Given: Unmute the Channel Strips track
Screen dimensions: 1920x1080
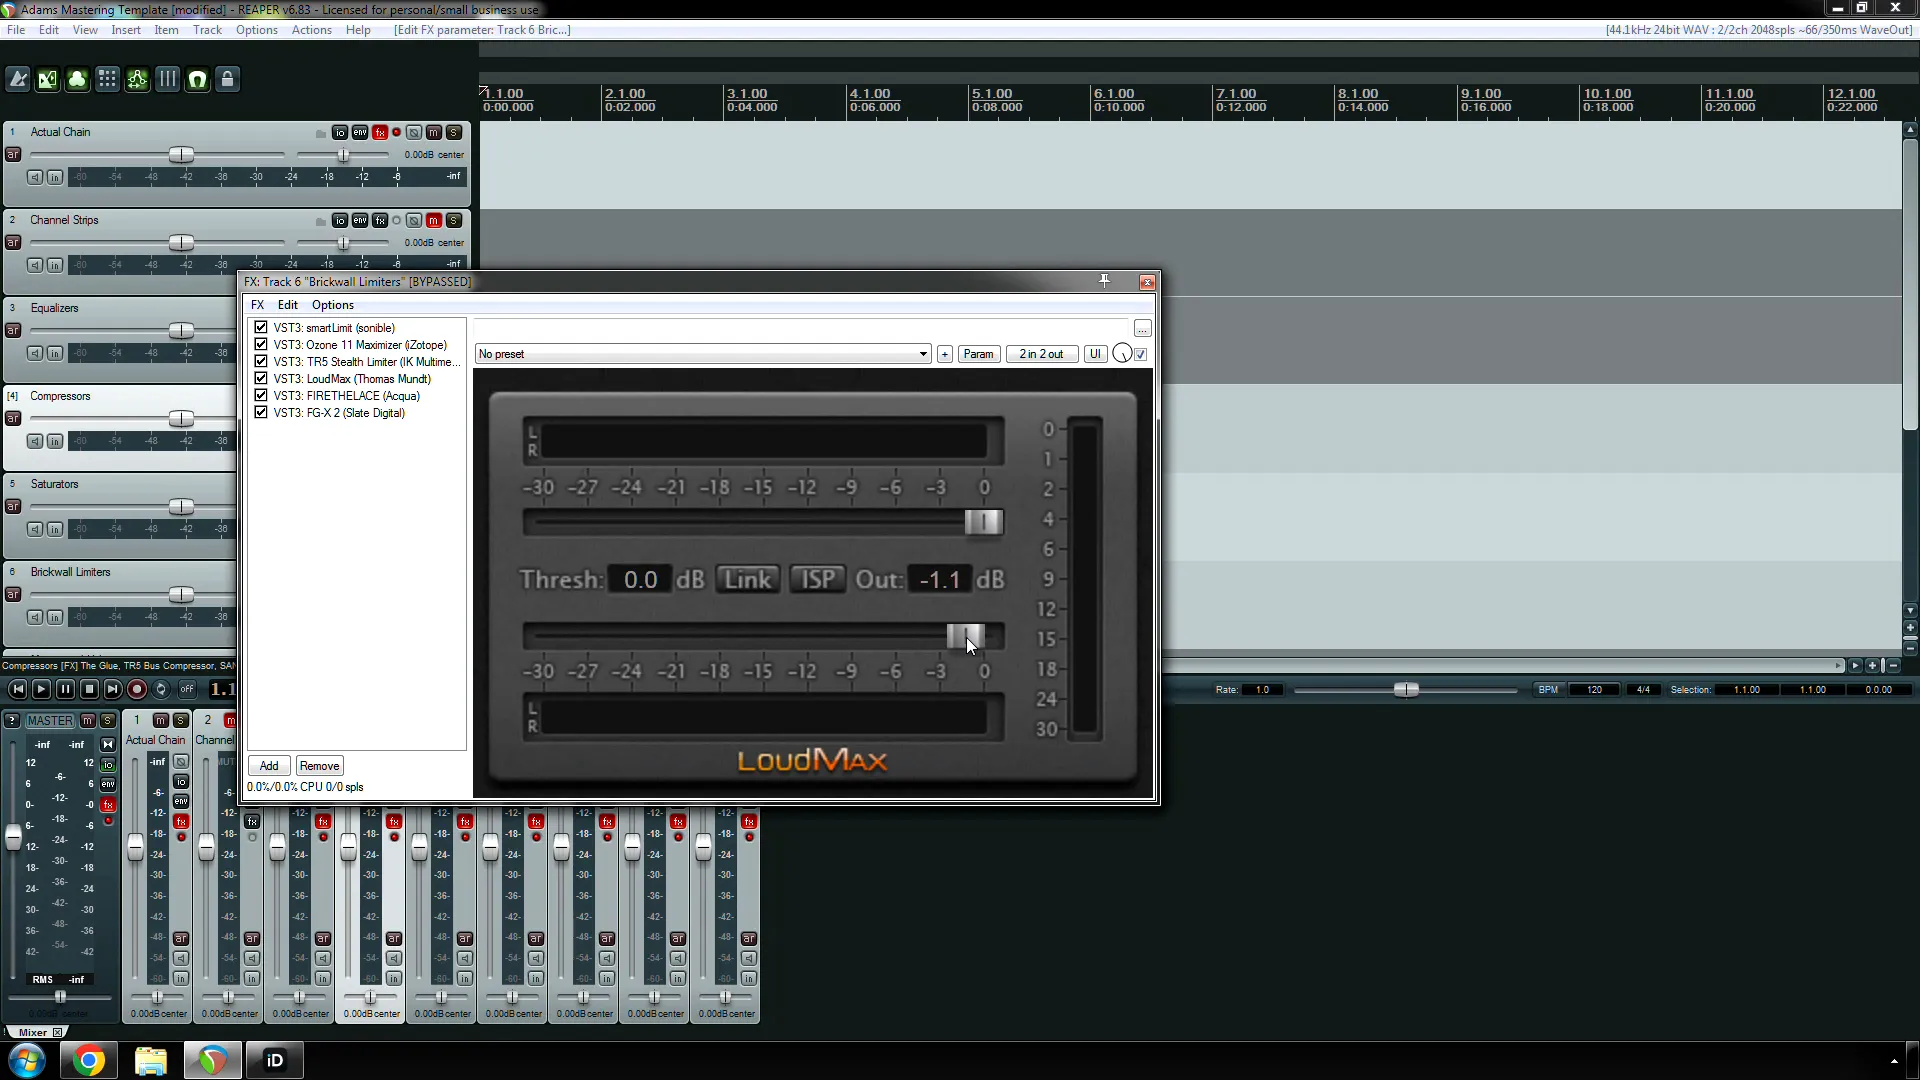Looking at the screenshot, I should pos(434,220).
